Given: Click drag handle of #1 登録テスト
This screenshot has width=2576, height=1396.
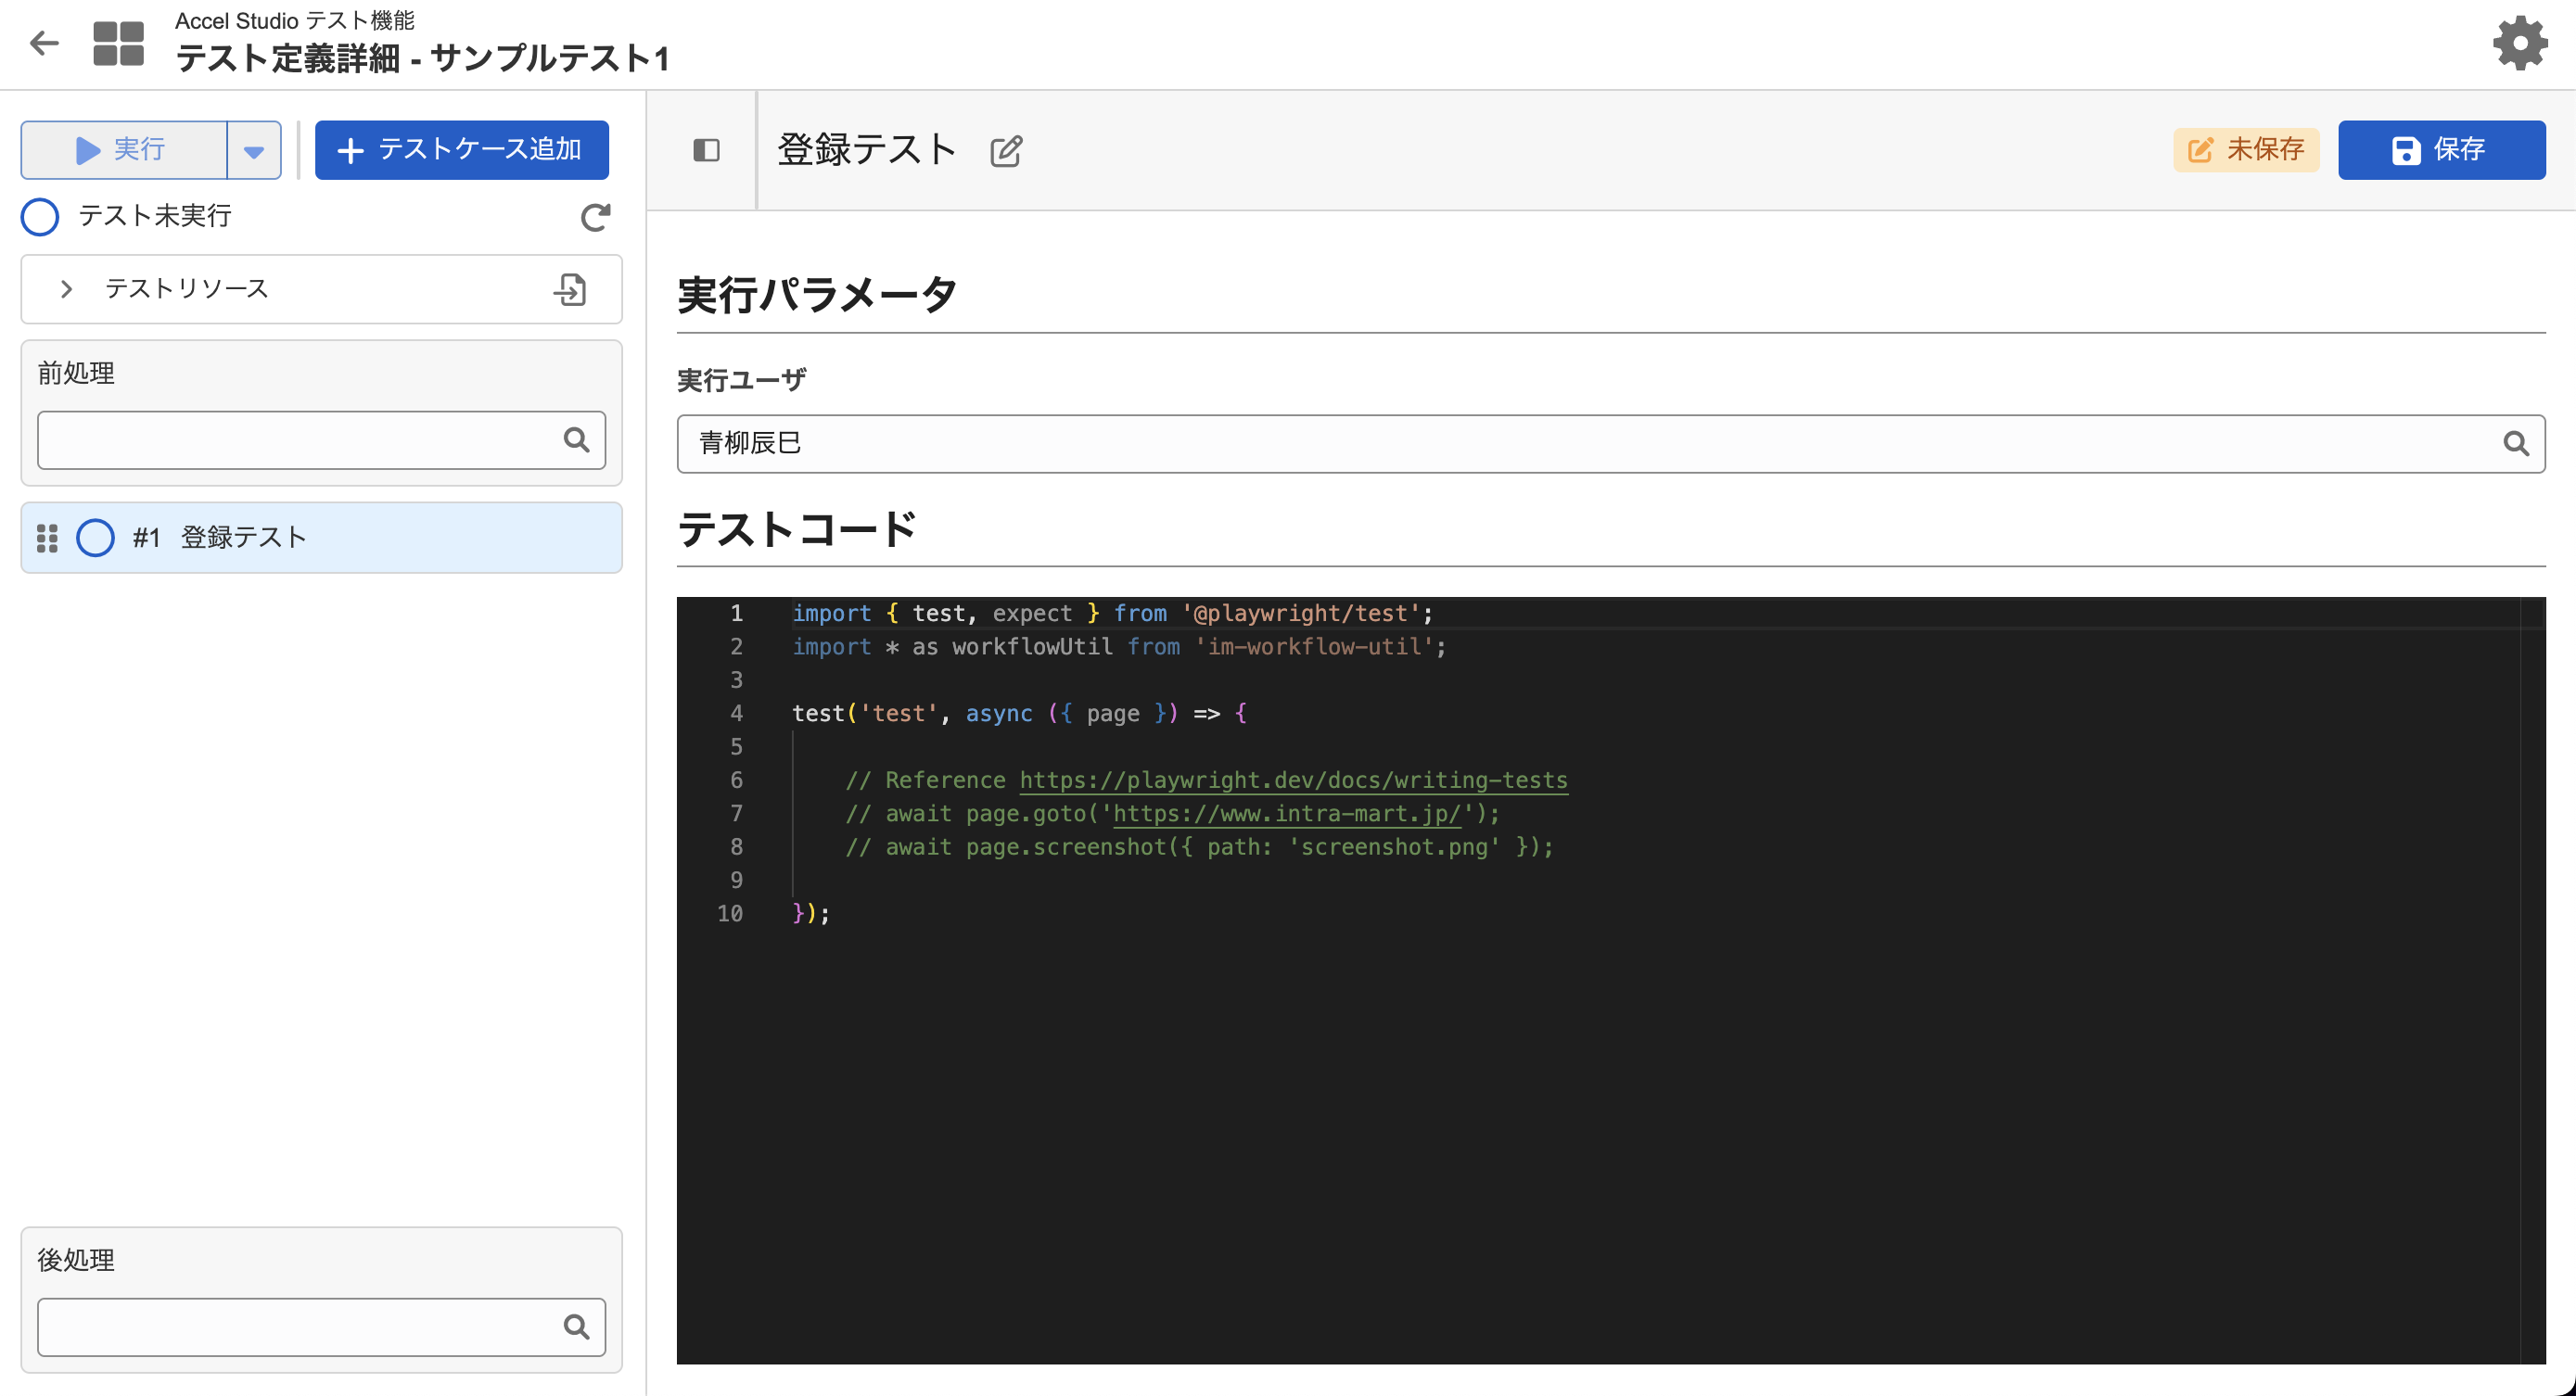Looking at the screenshot, I should [47, 538].
